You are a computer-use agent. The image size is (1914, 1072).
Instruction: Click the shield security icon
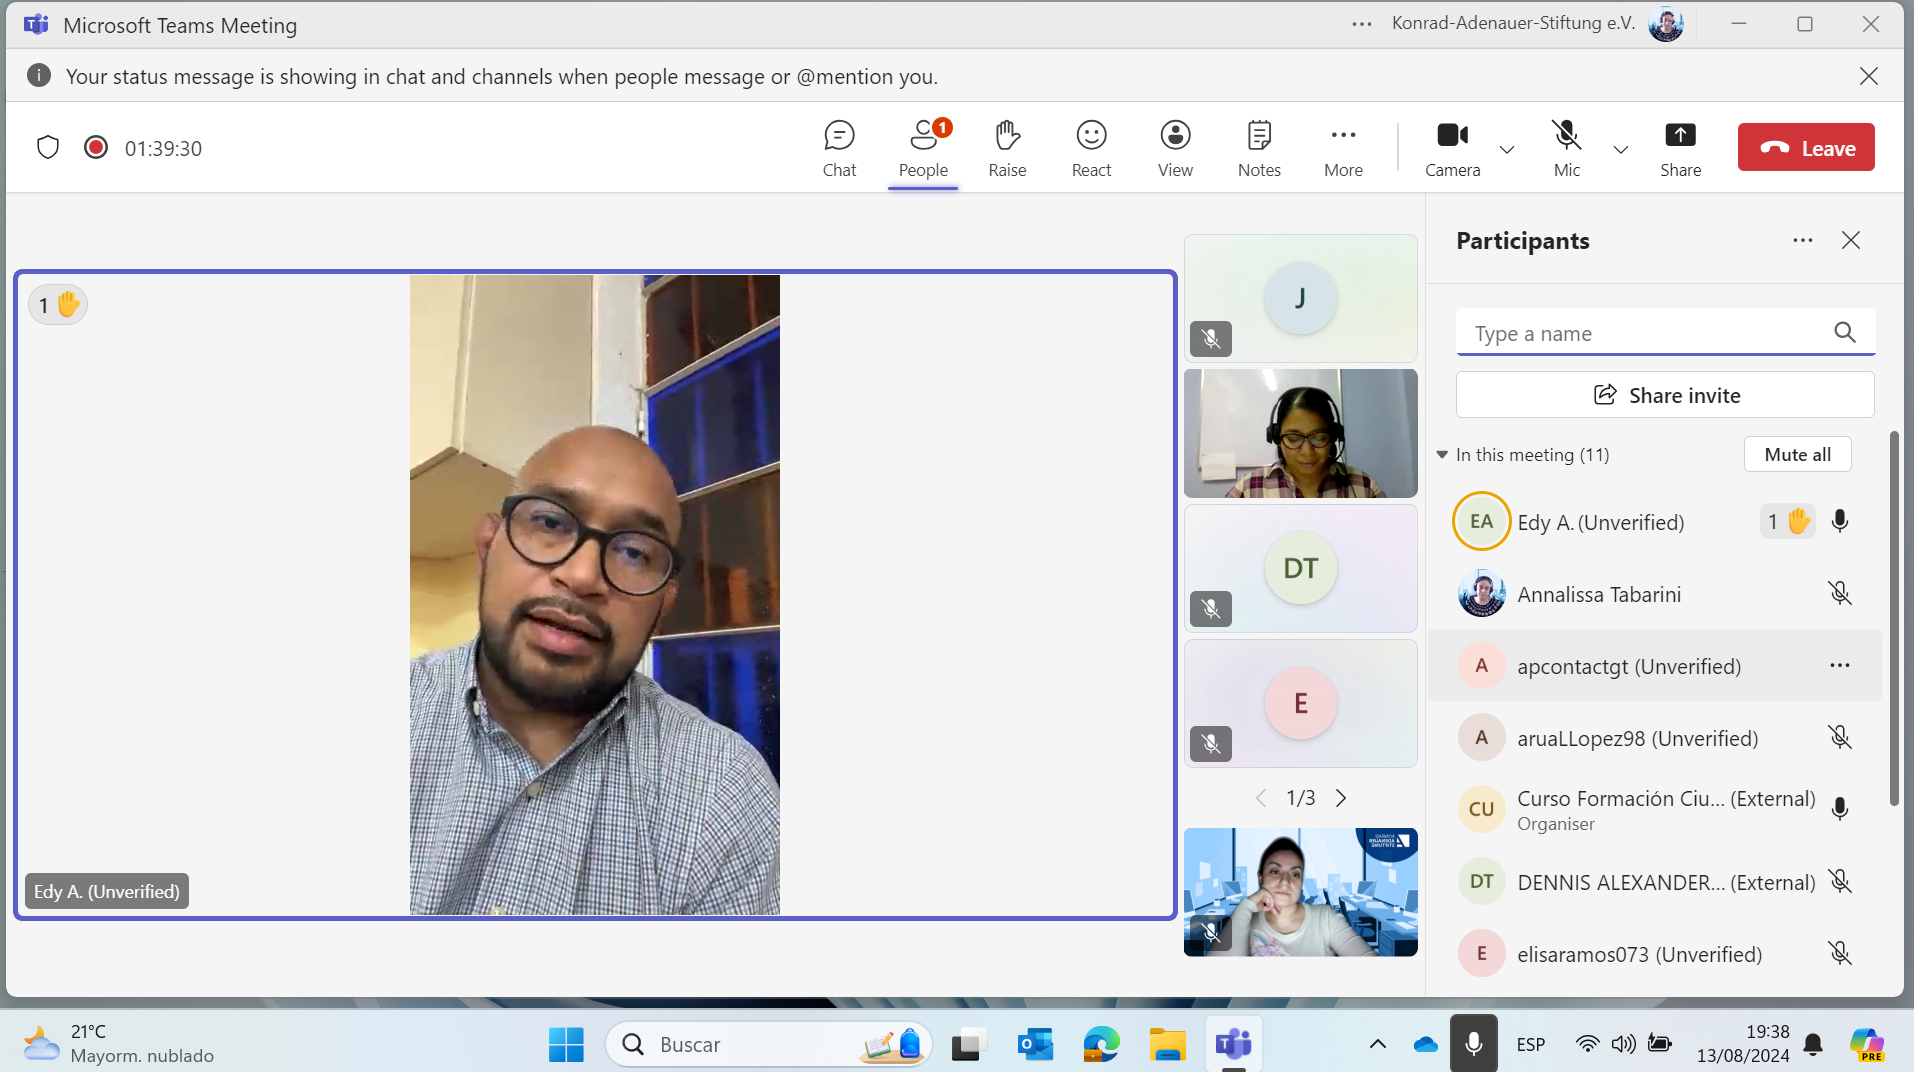pos(48,148)
